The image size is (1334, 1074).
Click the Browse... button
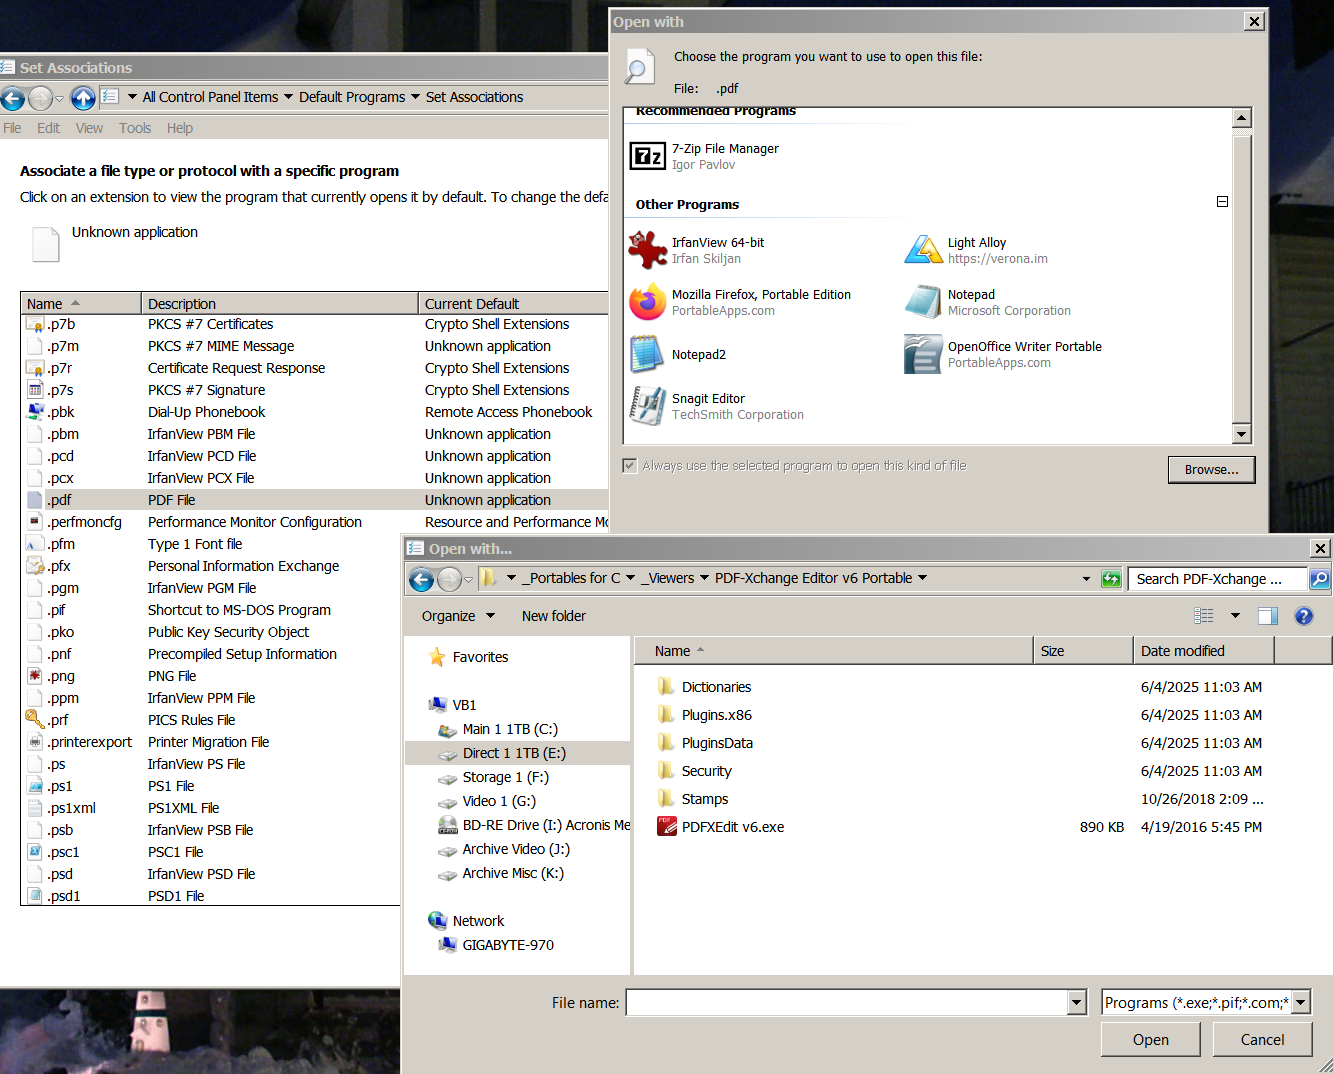[1211, 470]
